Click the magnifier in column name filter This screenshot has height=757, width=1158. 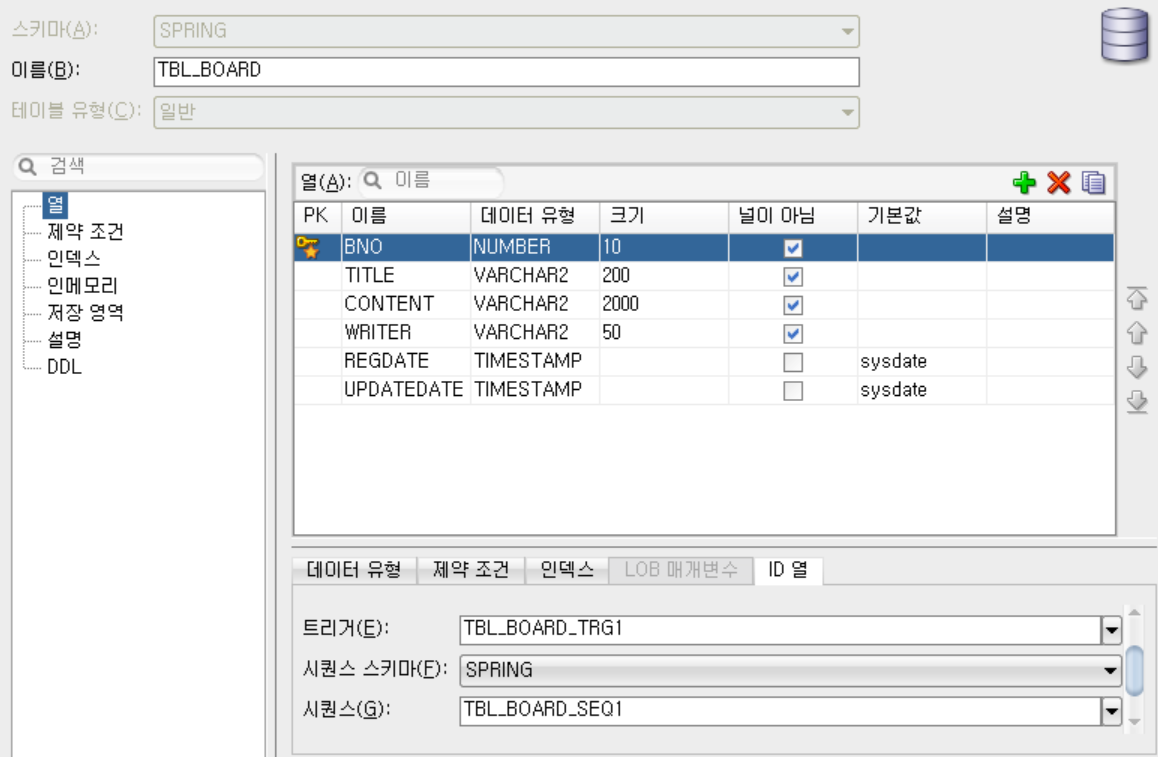pos(373,180)
